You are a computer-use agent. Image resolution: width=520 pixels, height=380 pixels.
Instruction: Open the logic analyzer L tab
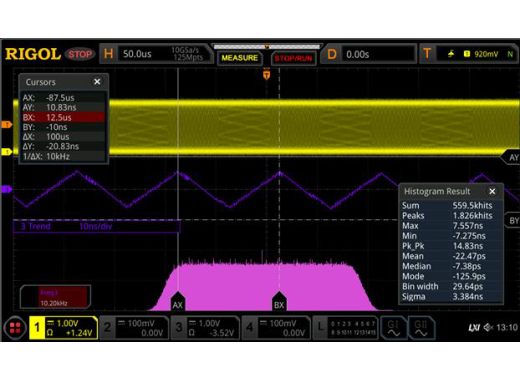pos(345,328)
